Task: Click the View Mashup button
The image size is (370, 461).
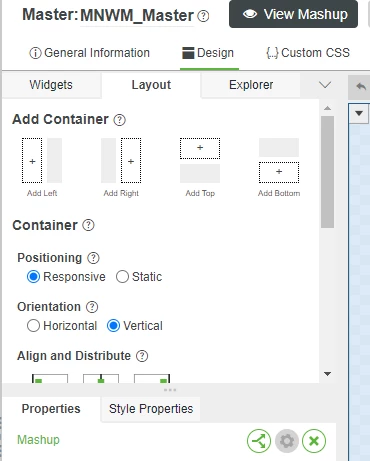Action: coord(293,14)
